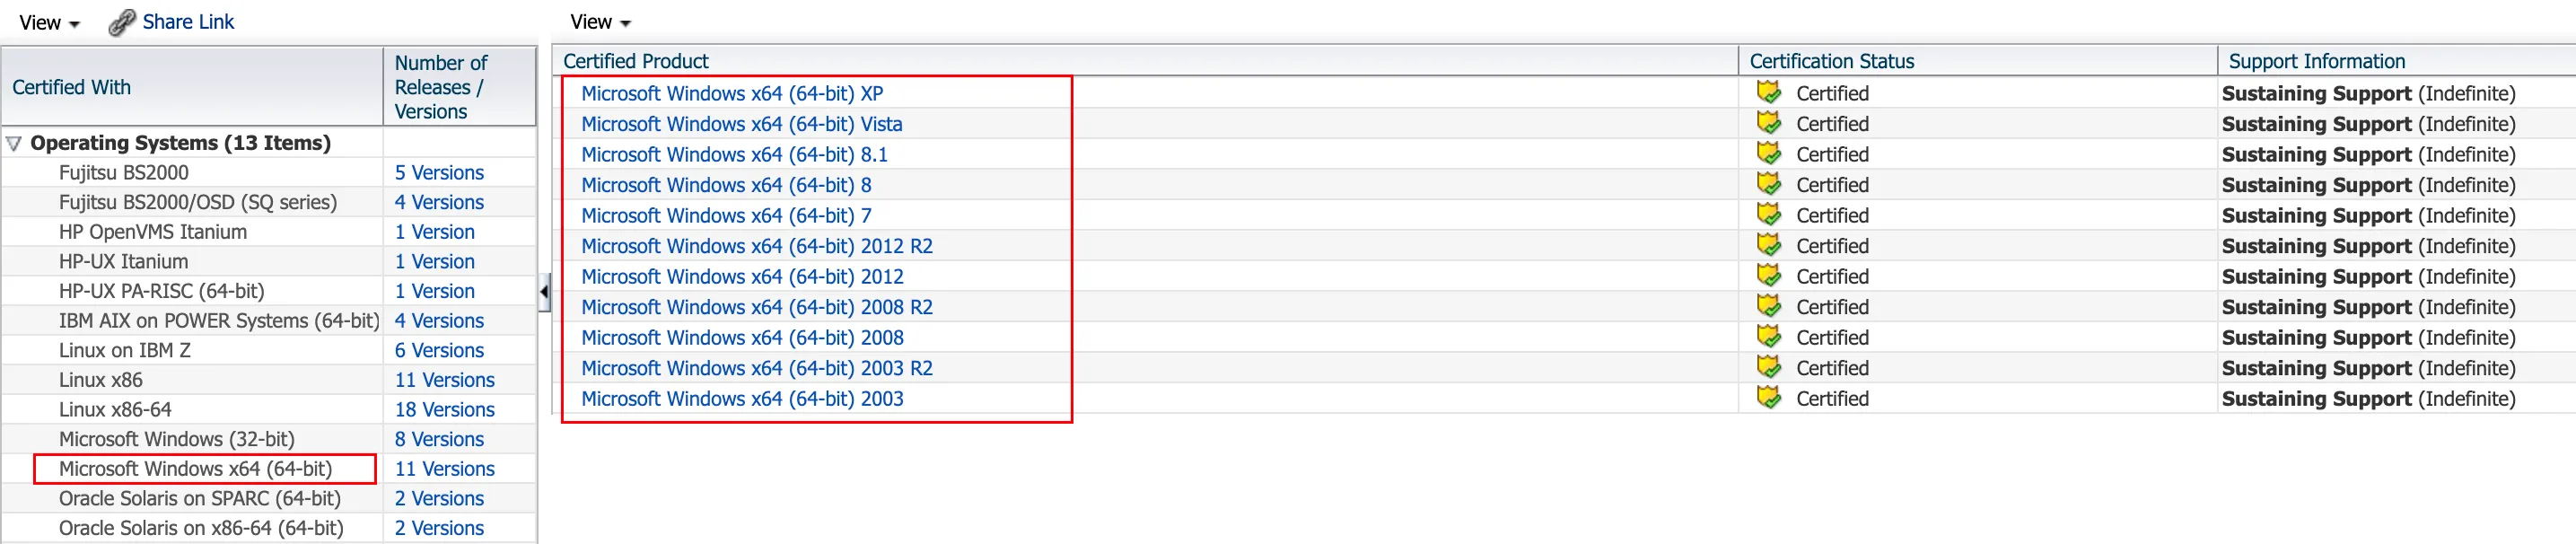Open the 11 Versions link for Linux x86

coord(444,380)
